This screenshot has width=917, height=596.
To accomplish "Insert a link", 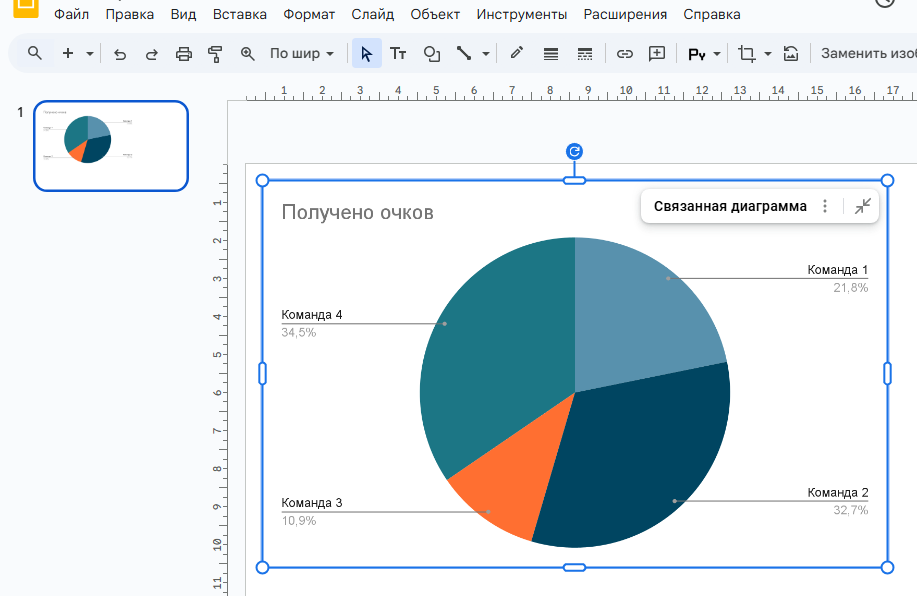I will (x=624, y=54).
